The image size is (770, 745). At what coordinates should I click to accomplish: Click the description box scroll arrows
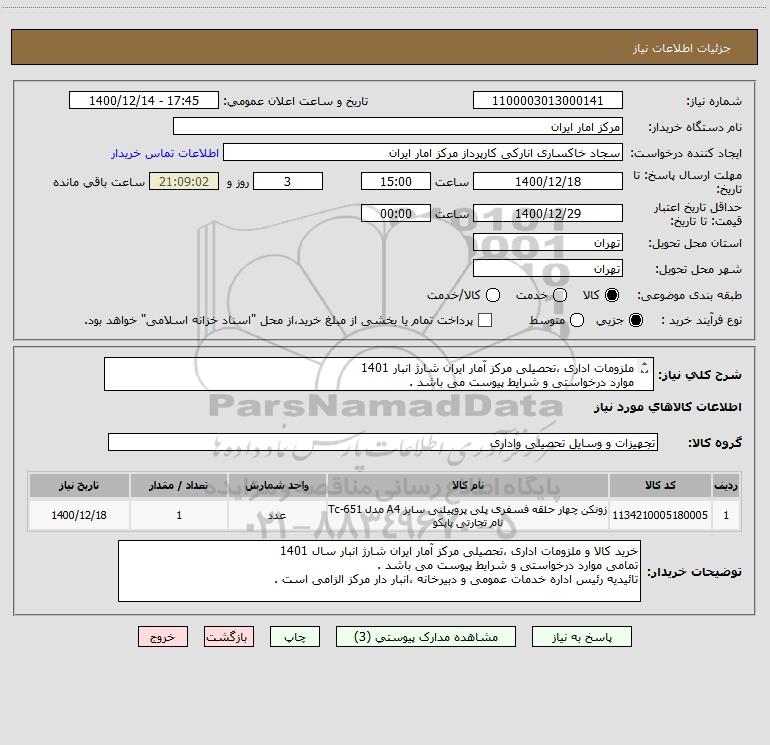tap(644, 367)
